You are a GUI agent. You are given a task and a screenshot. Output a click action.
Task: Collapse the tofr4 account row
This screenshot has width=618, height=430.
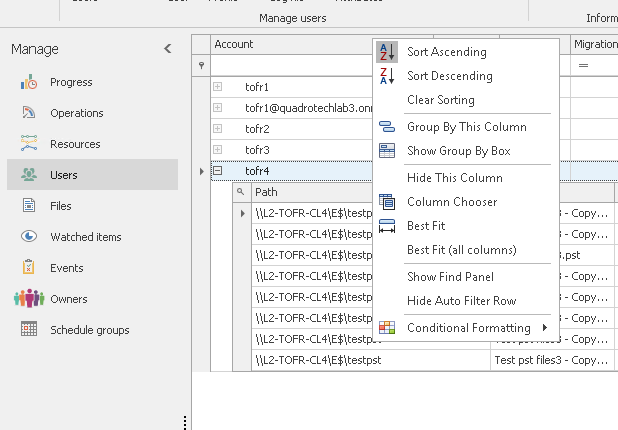[218, 171]
